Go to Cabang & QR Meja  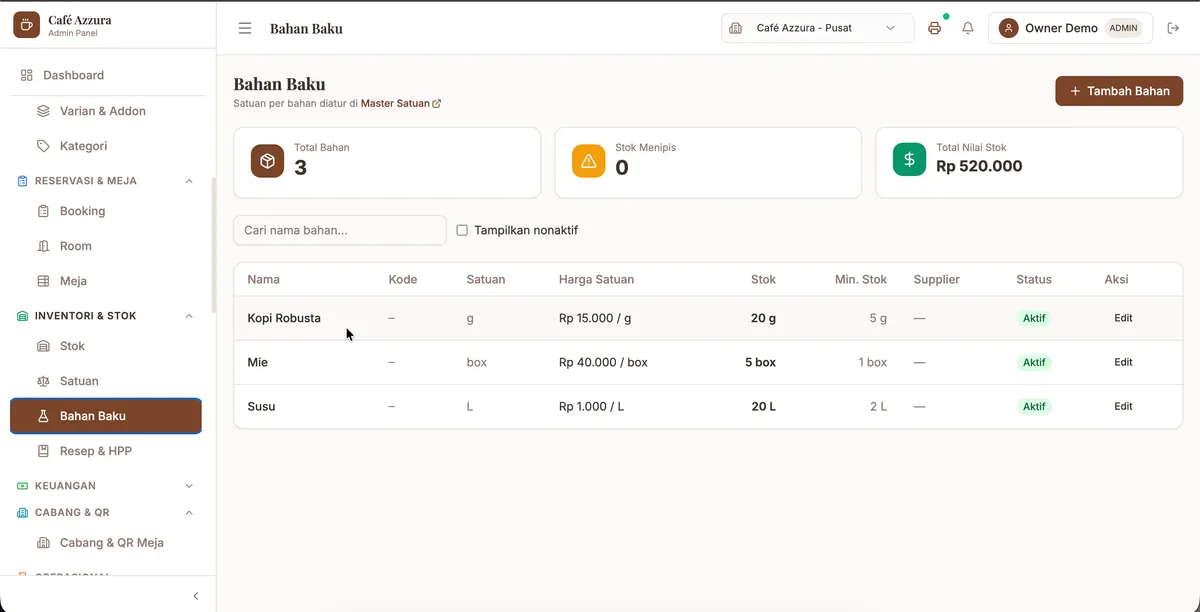pos(106,543)
